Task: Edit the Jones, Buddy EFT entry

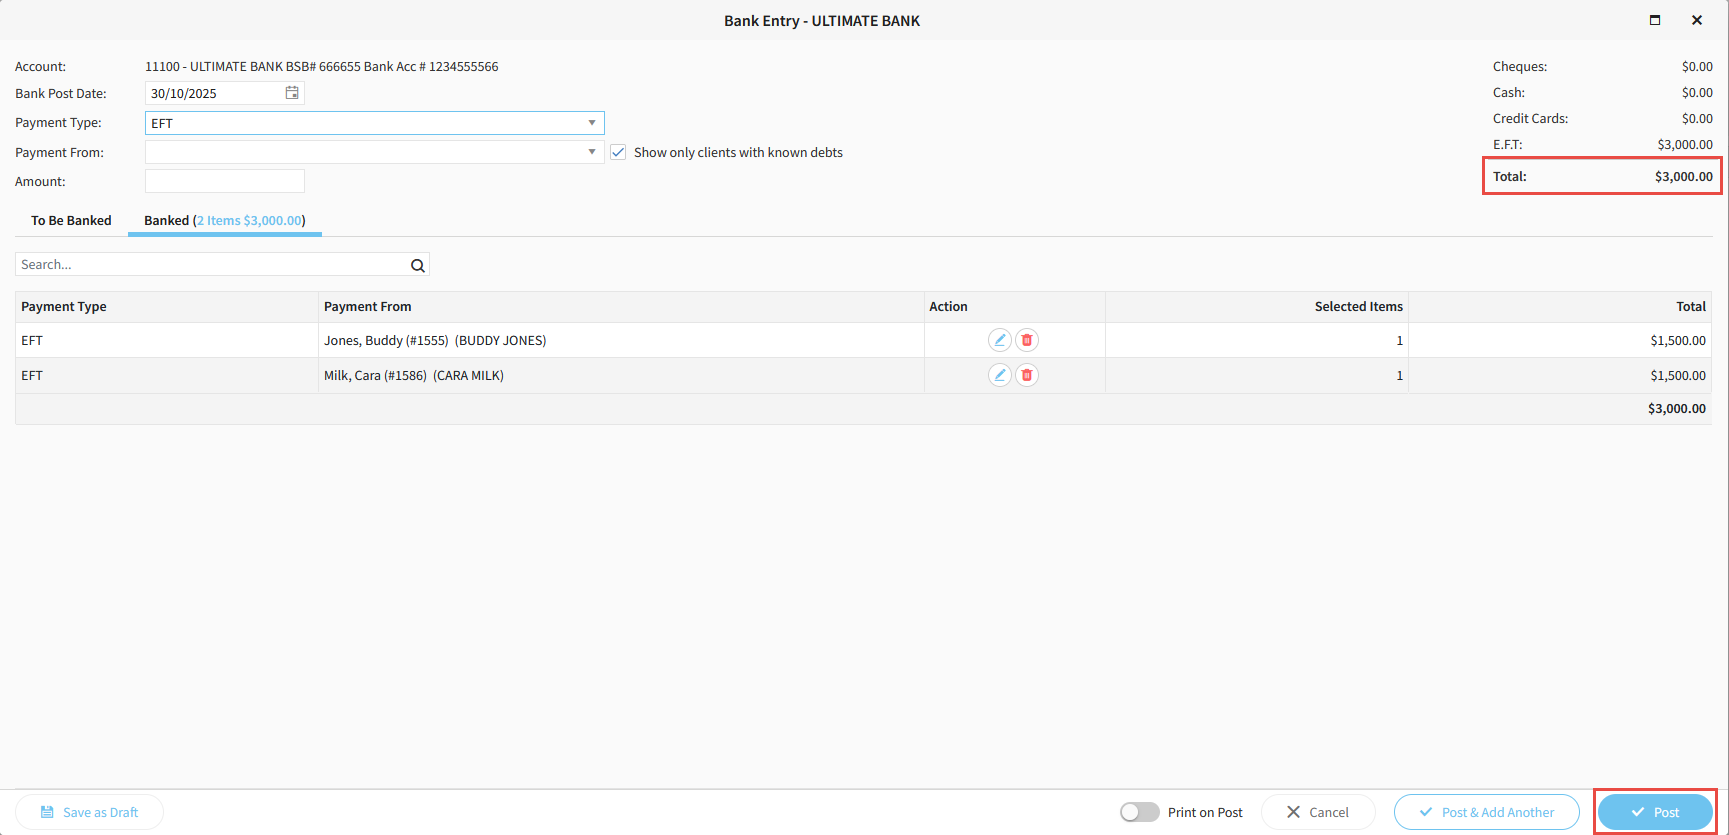Action: 999,340
